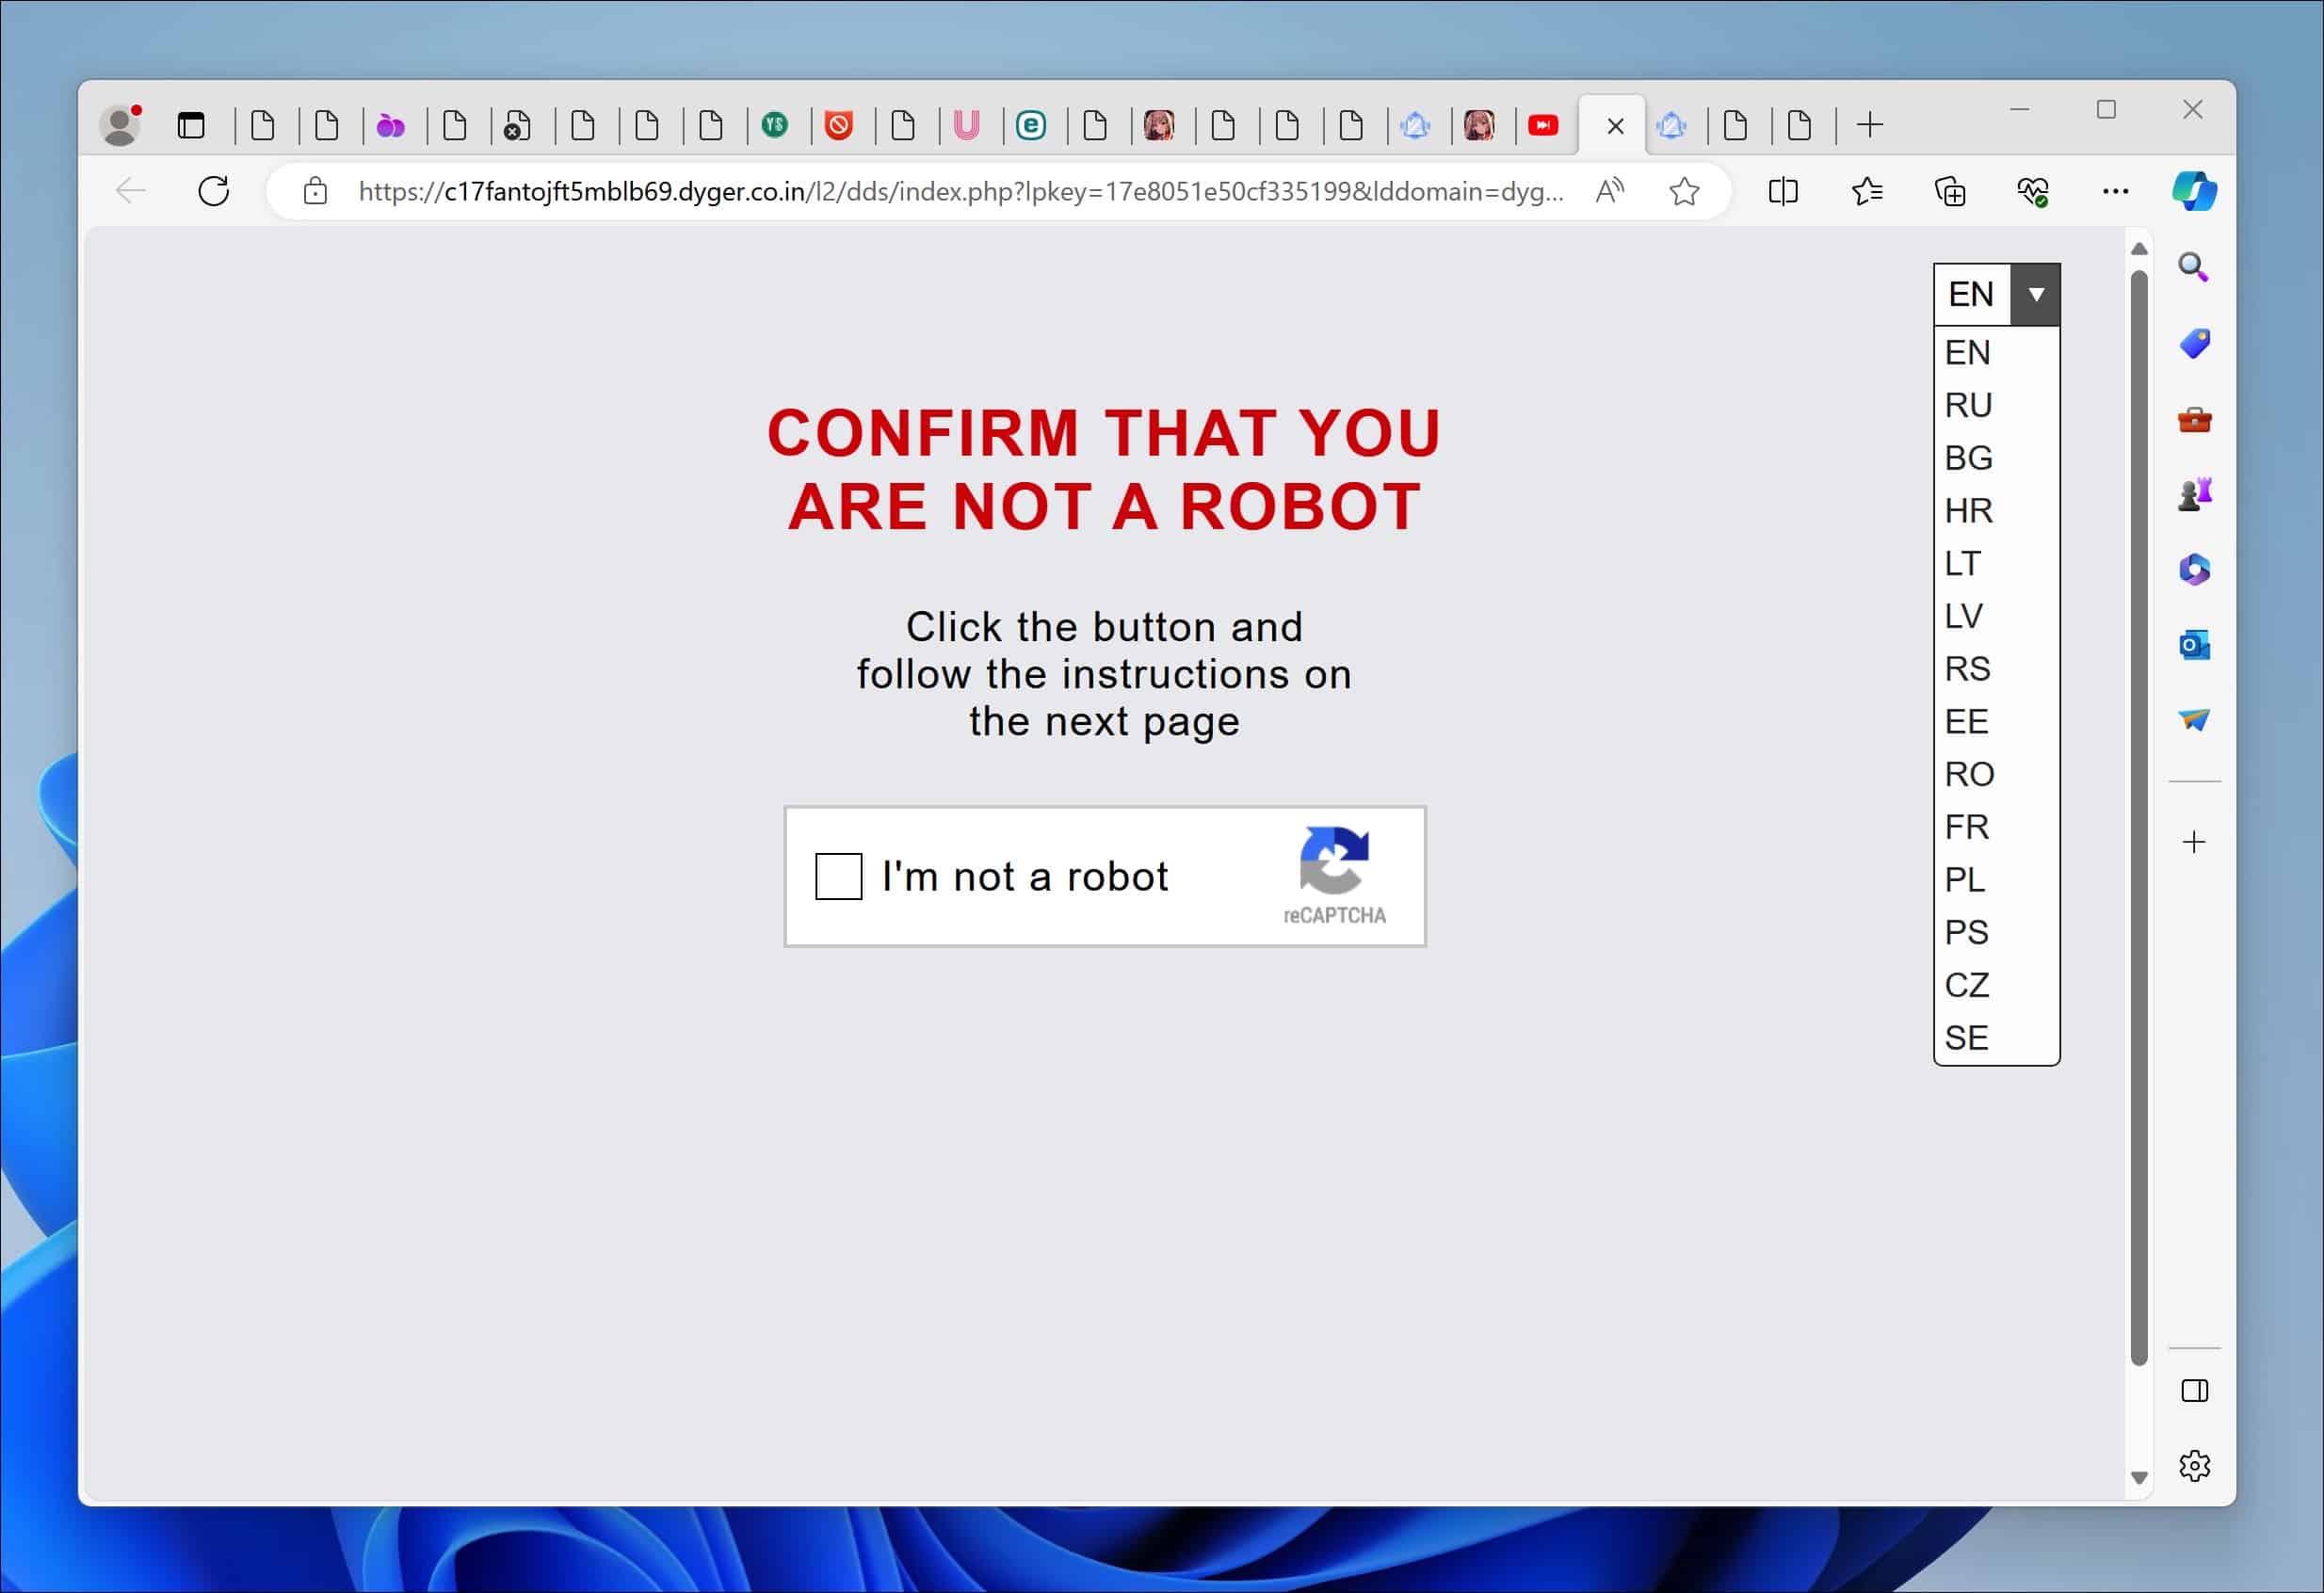Open sidebar Outlook icon
Screen dimensions: 2324x1593
coord(2194,645)
